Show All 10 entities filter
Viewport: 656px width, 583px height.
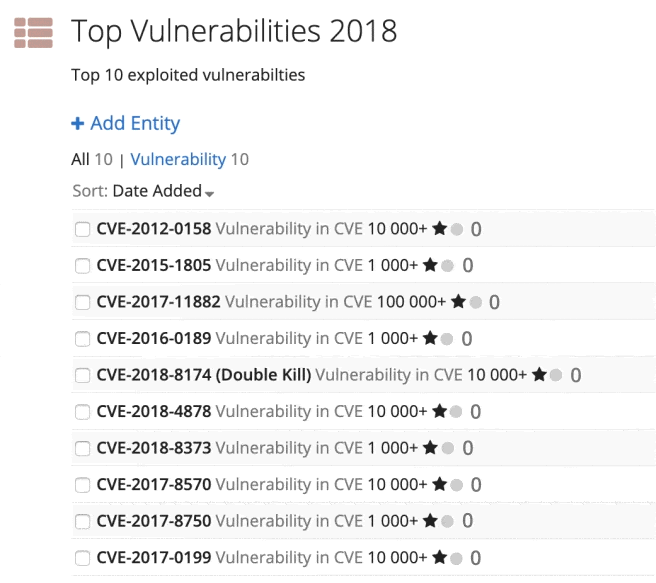click(x=91, y=159)
